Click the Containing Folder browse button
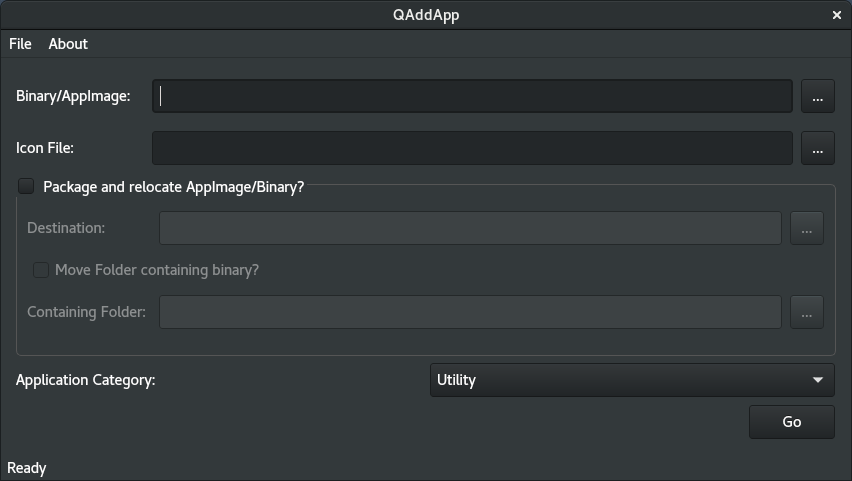 pos(807,312)
